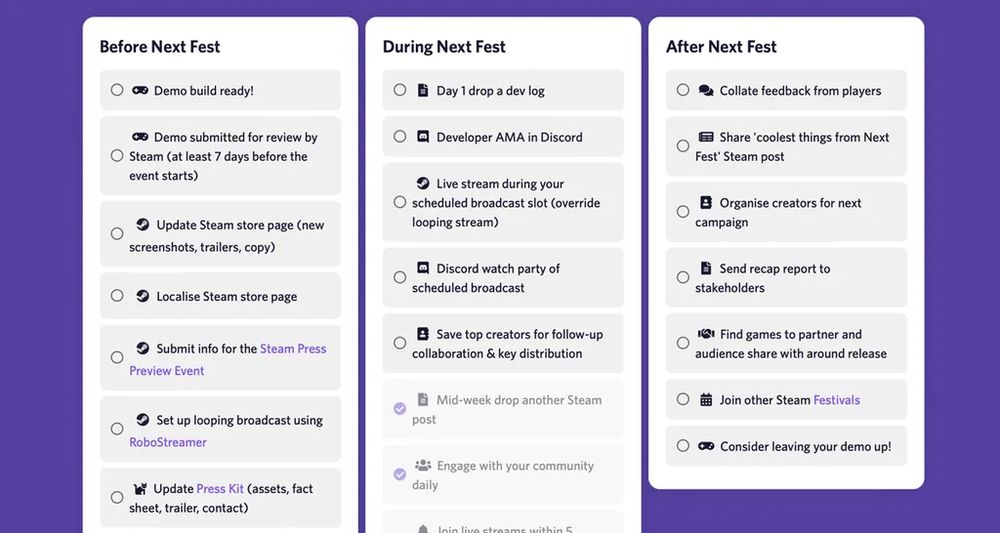The width and height of the screenshot is (1000, 533).
Task: Click Steam icon next to Localise Steam store page
Action: [x=143, y=296]
